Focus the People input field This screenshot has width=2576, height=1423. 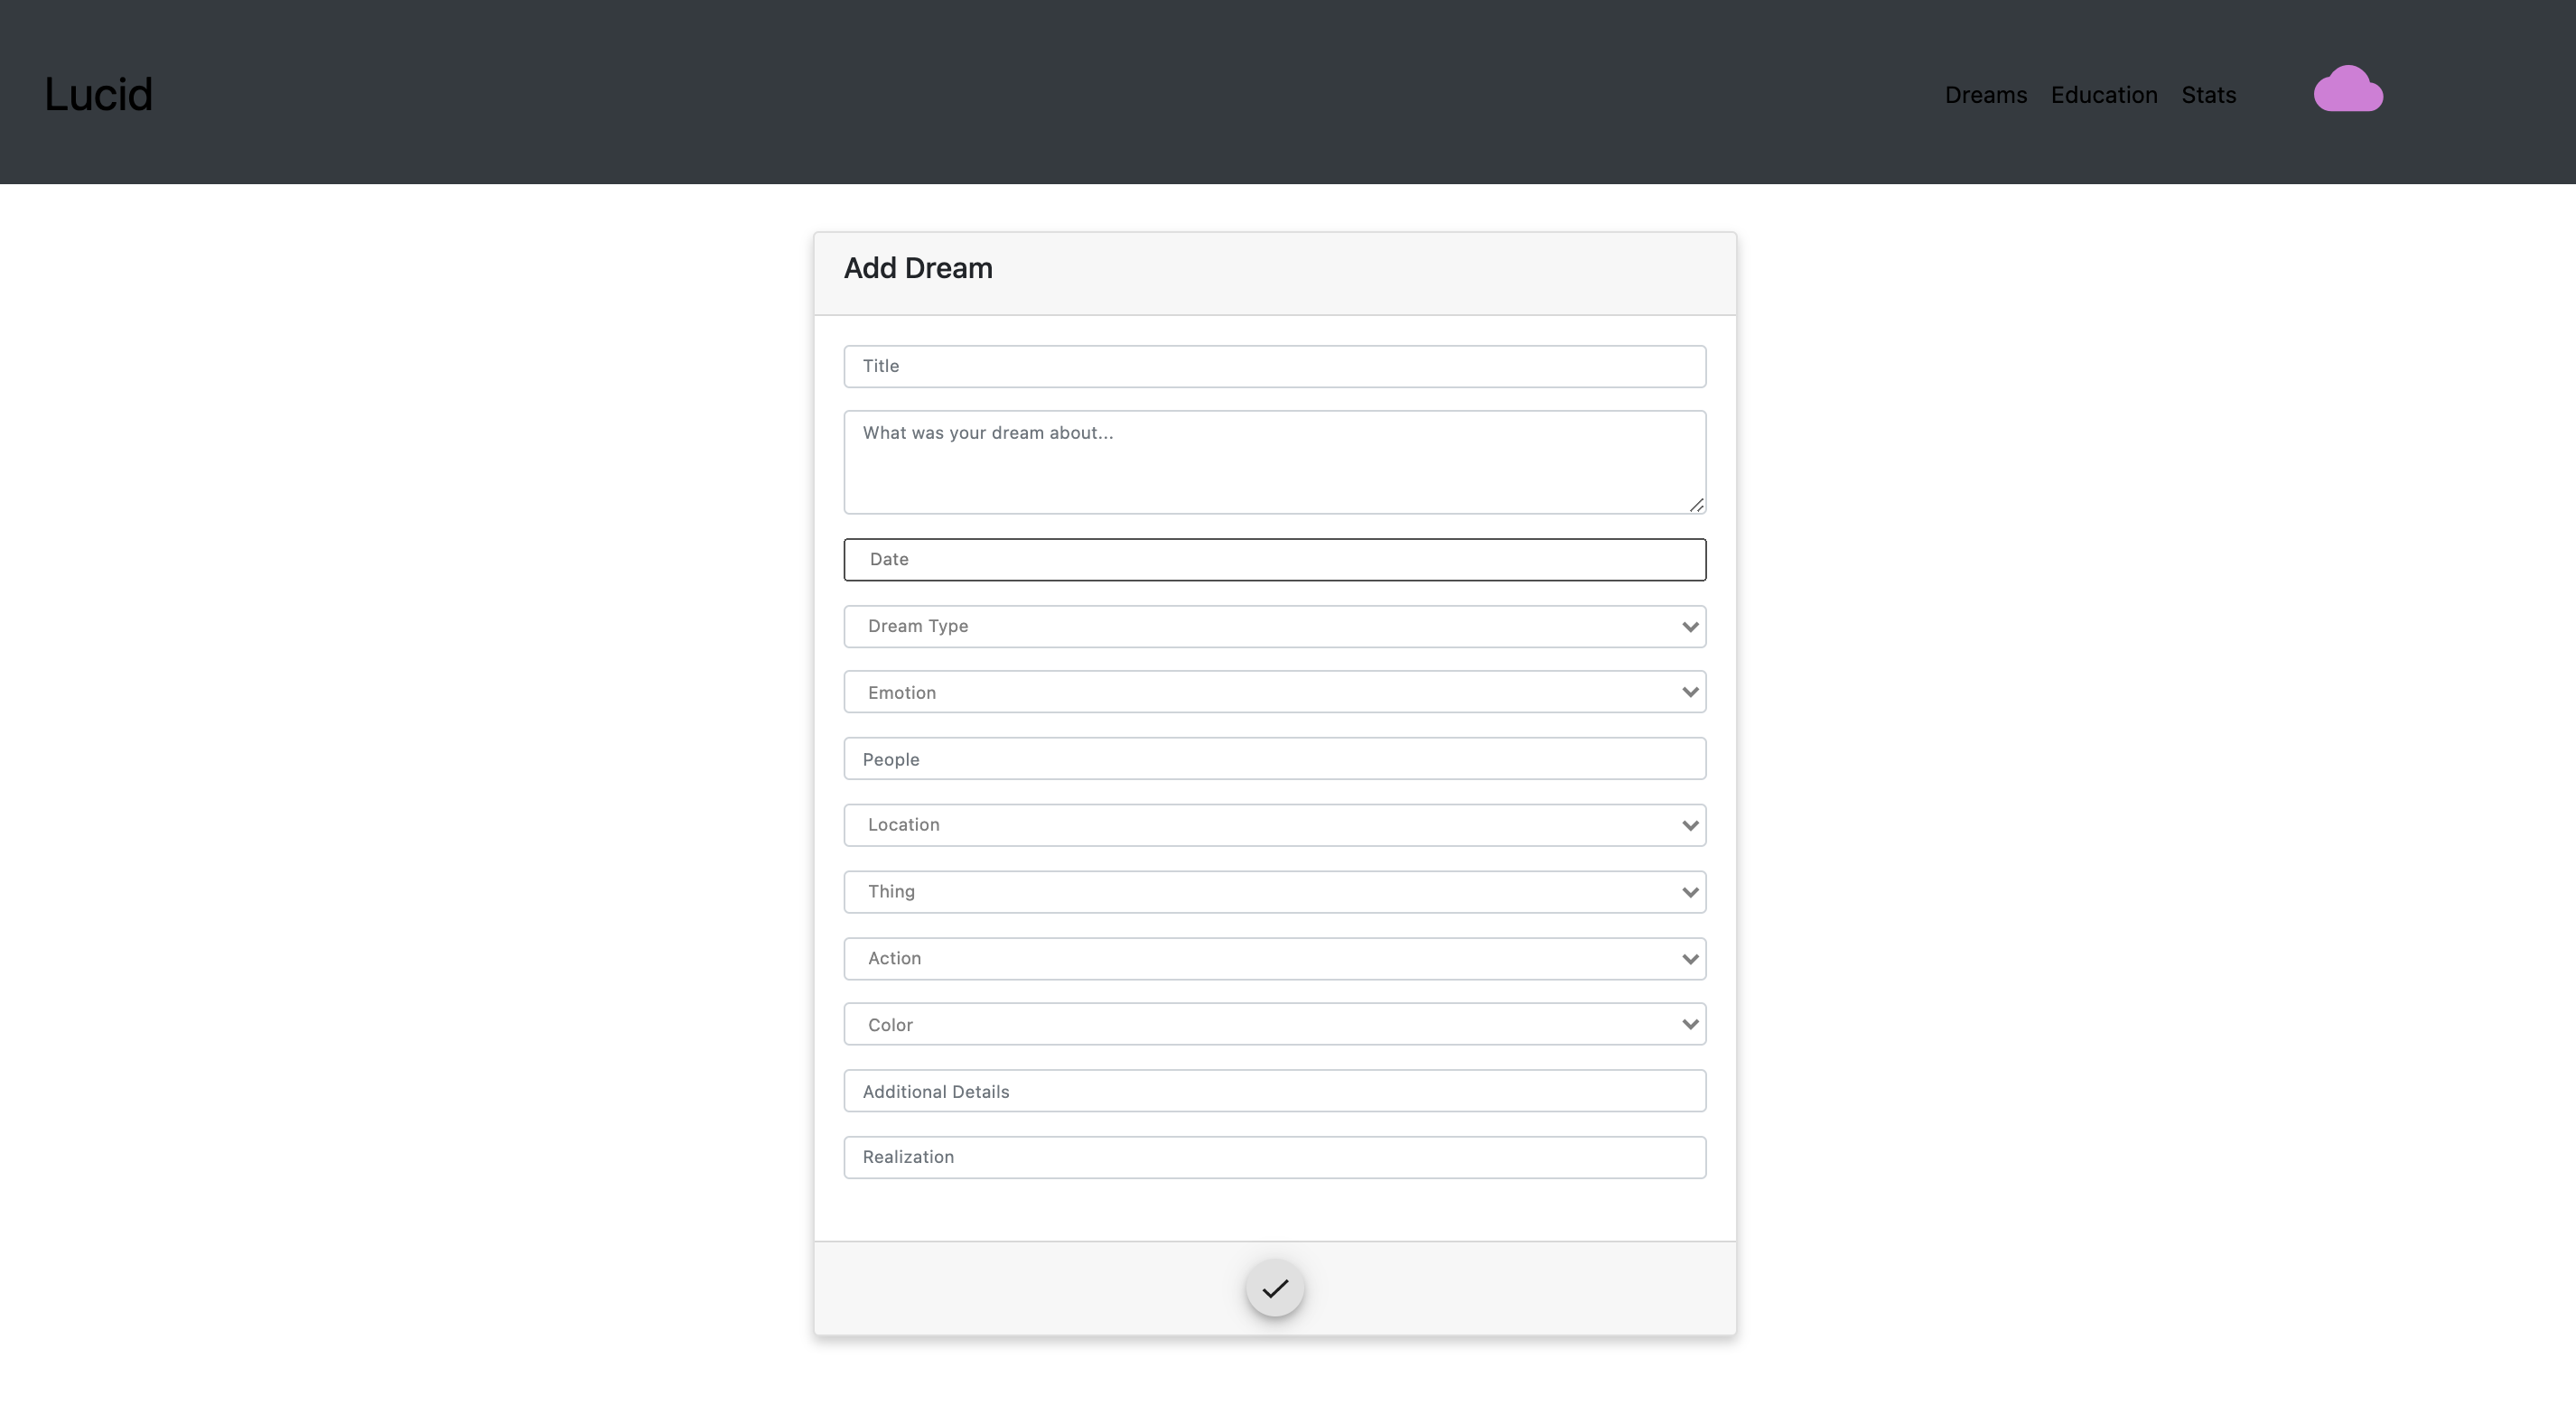coord(1275,759)
